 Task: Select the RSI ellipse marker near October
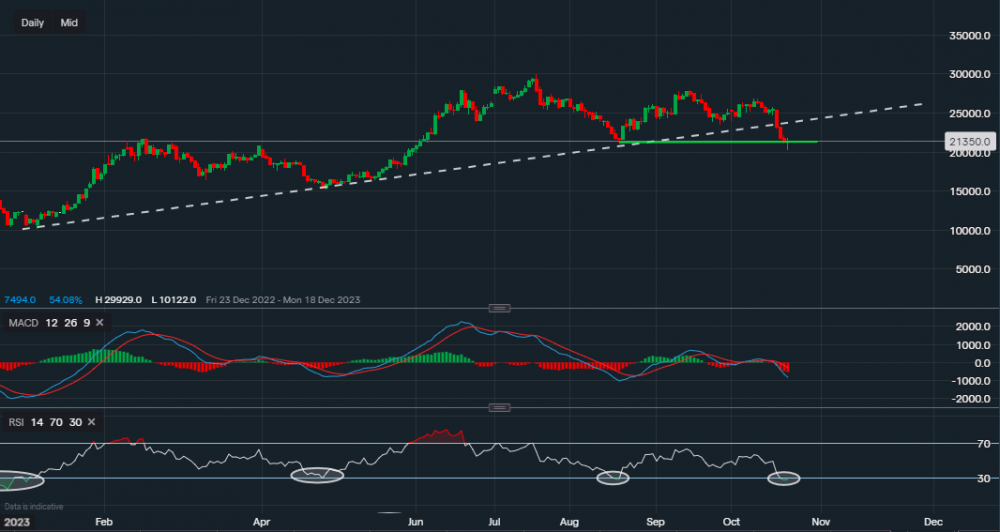pyautogui.click(x=784, y=479)
